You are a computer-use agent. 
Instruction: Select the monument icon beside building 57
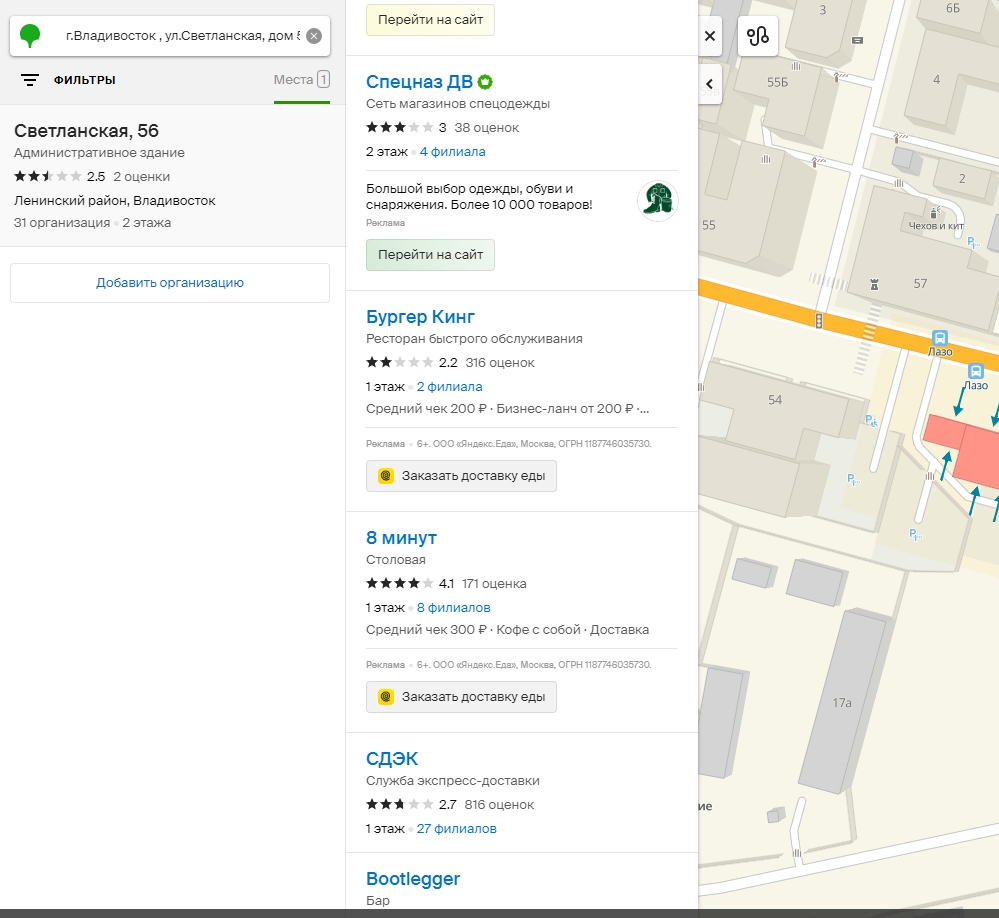point(875,285)
